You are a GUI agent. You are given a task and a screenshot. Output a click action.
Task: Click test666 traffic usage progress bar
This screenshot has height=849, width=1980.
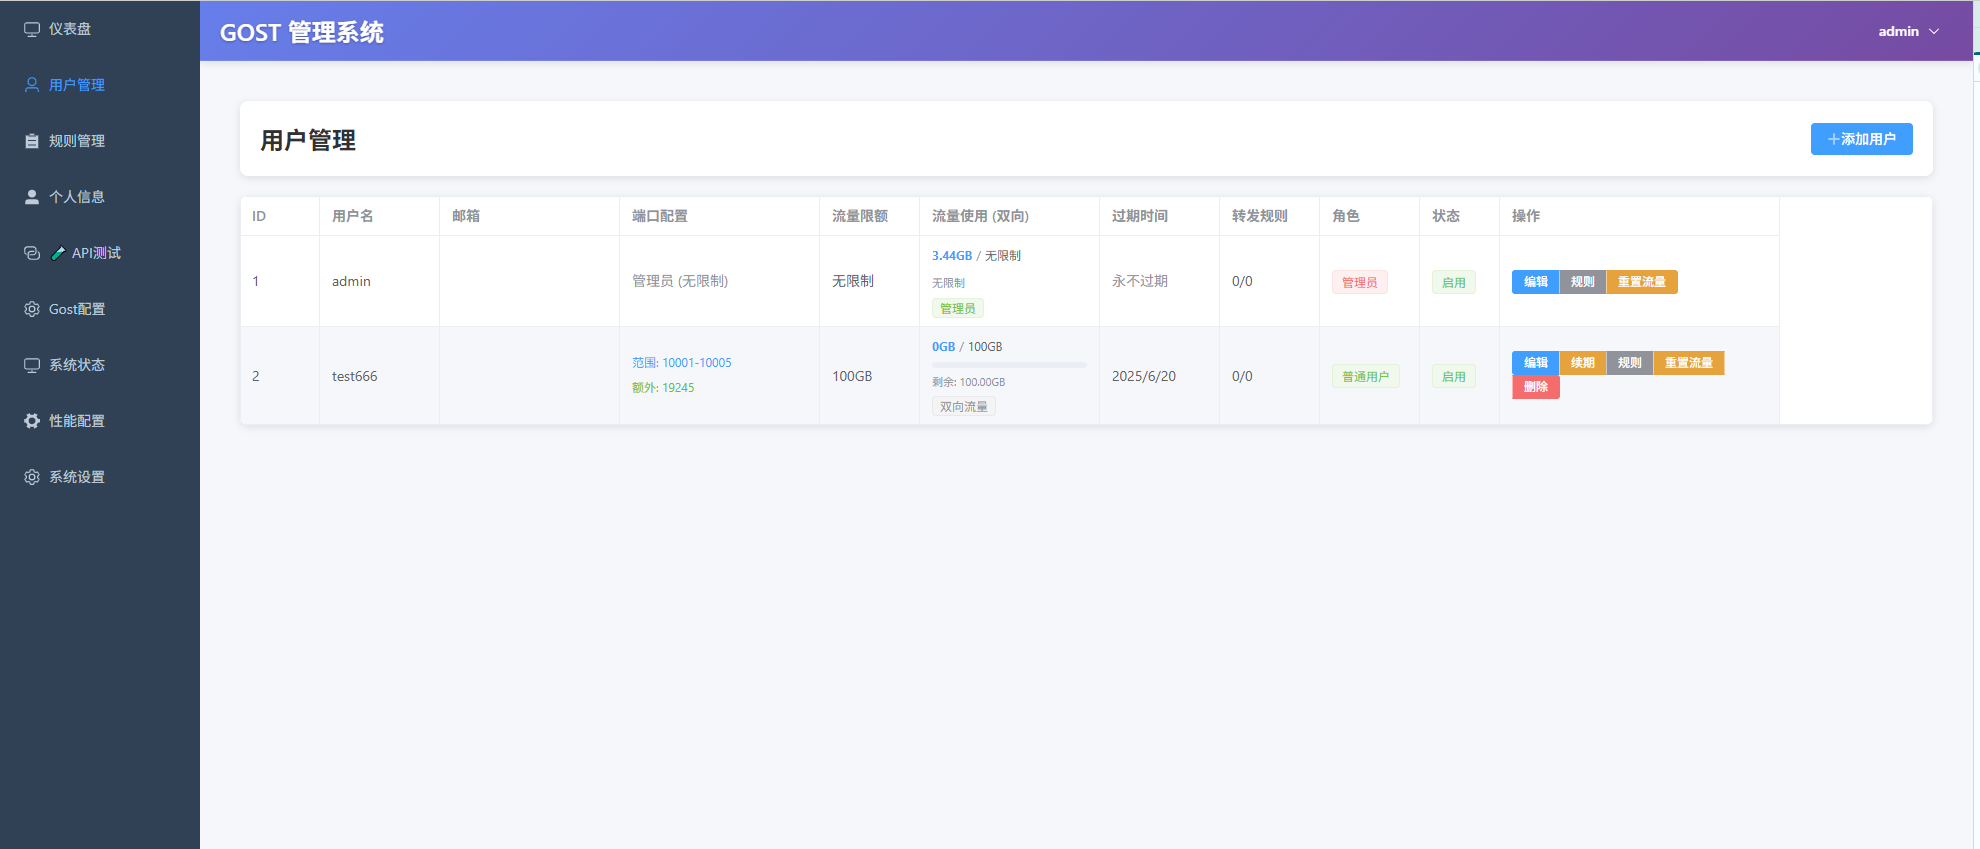pyautogui.click(x=1008, y=365)
